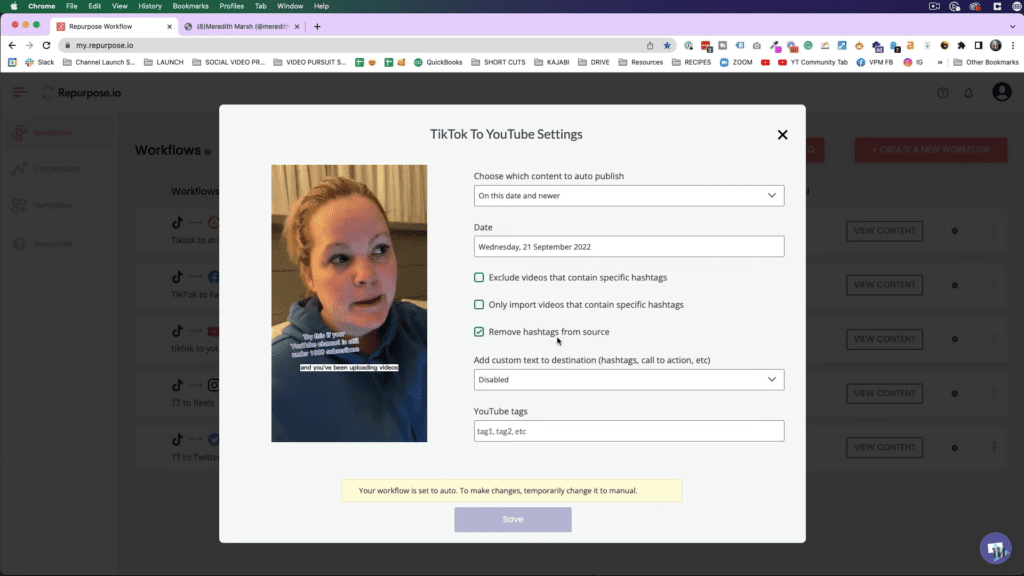Open the Bookmarks menu
Viewport: 1024px width, 576px height.
tap(191, 6)
